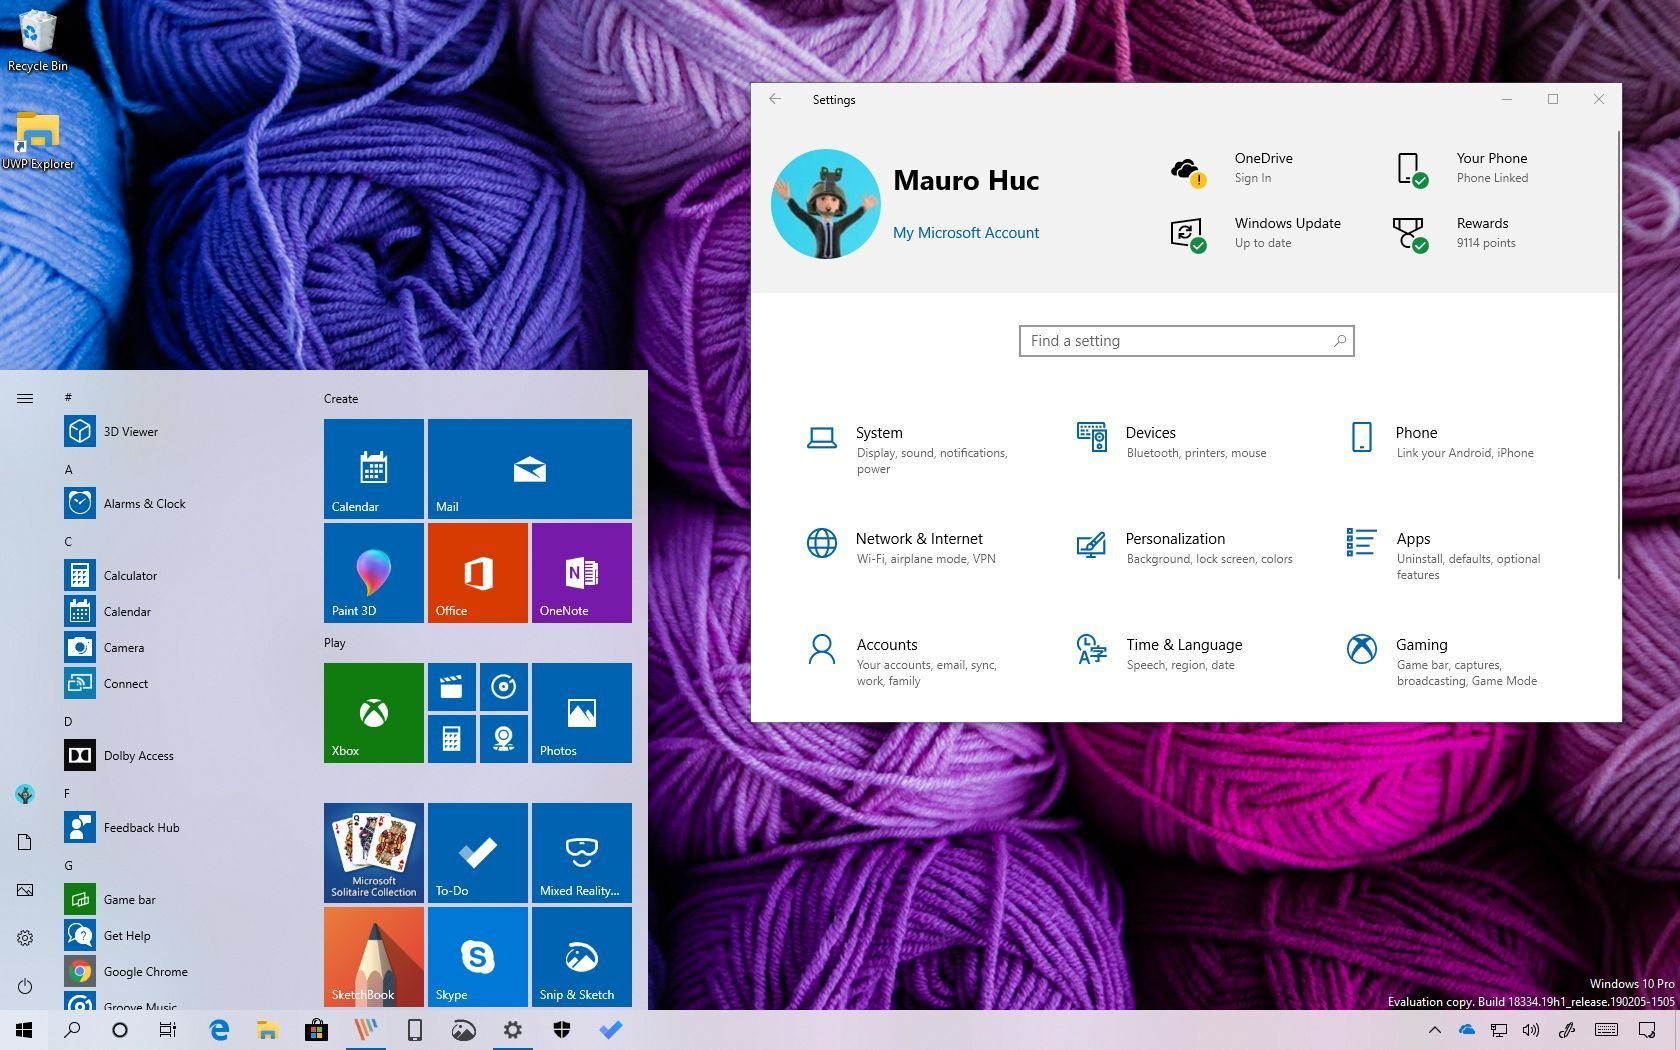This screenshot has width=1680, height=1050.
Task: Click Your Phone linked status
Action: 1461,168
